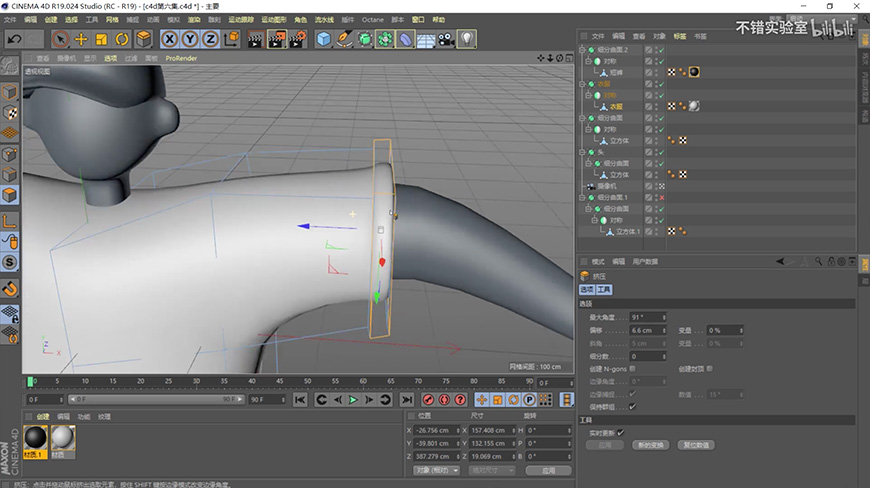Open the spline pen tool icon
The width and height of the screenshot is (870, 488).
pyautogui.click(x=344, y=39)
